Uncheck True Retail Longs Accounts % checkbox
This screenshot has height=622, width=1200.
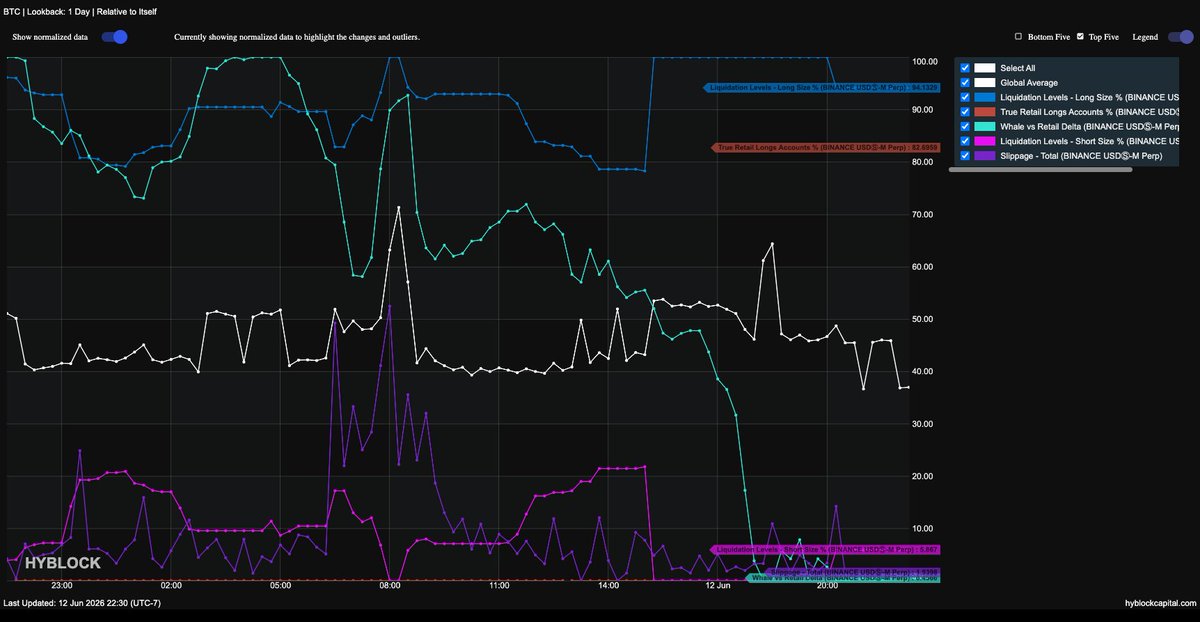pos(965,112)
